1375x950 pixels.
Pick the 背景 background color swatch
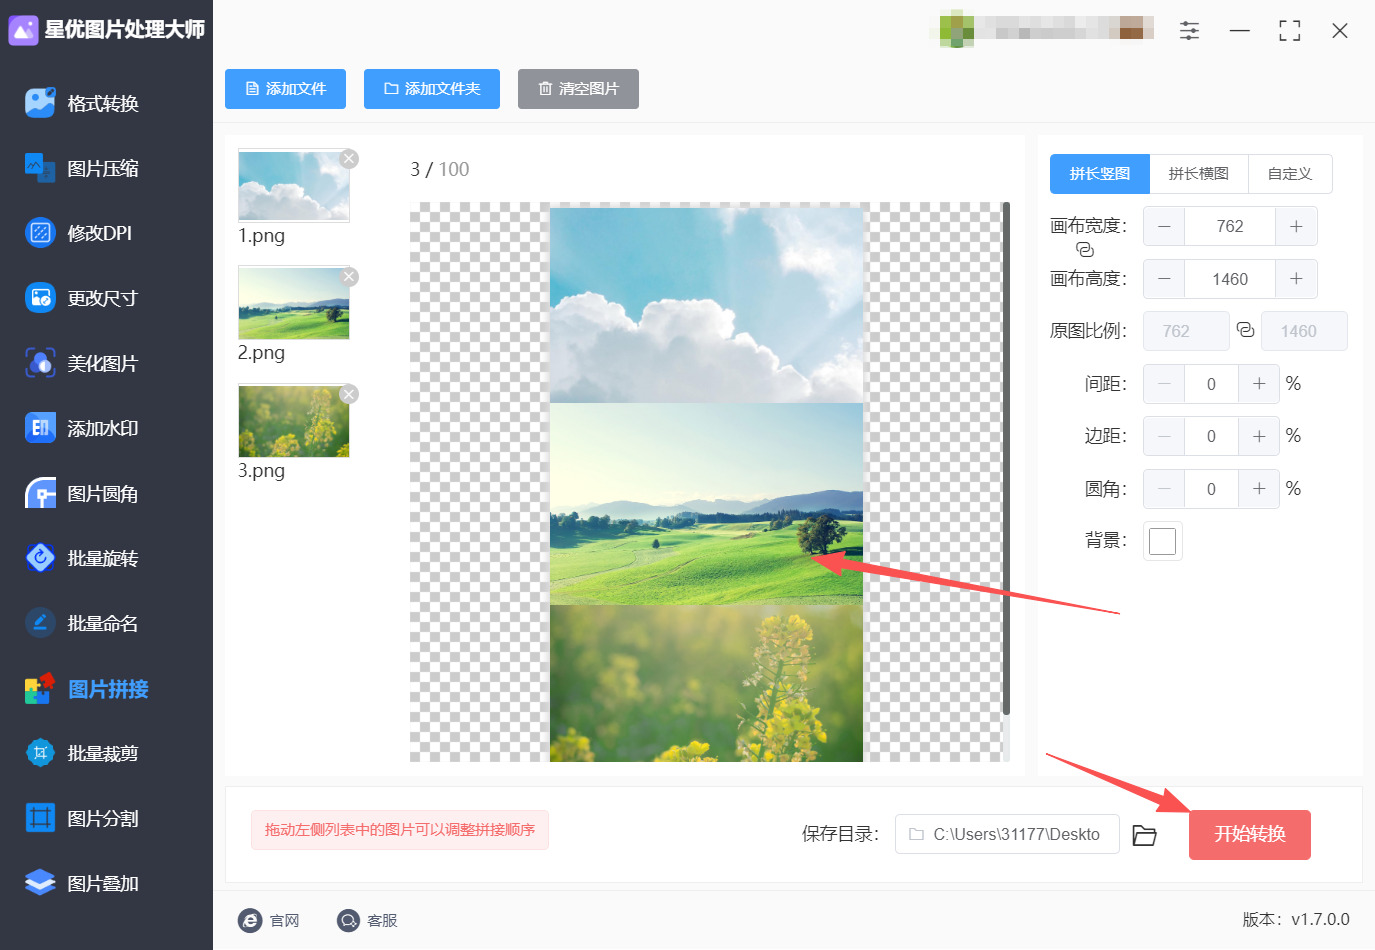(x=1163, y=541)
